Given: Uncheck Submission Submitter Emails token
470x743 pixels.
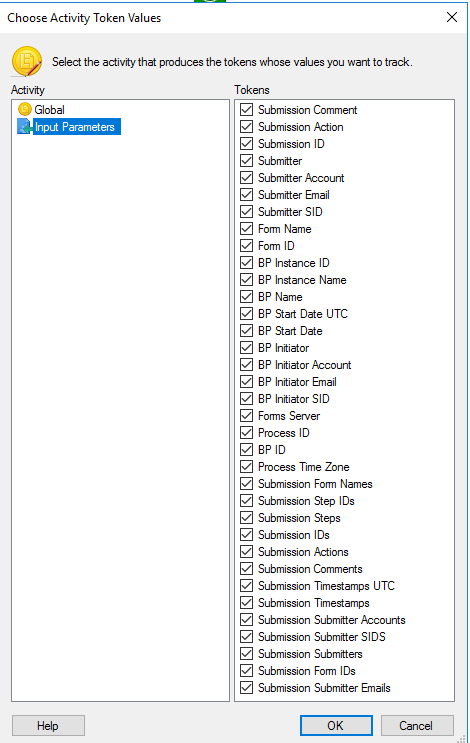Looking at the screenshot, I should pos(246,687).
